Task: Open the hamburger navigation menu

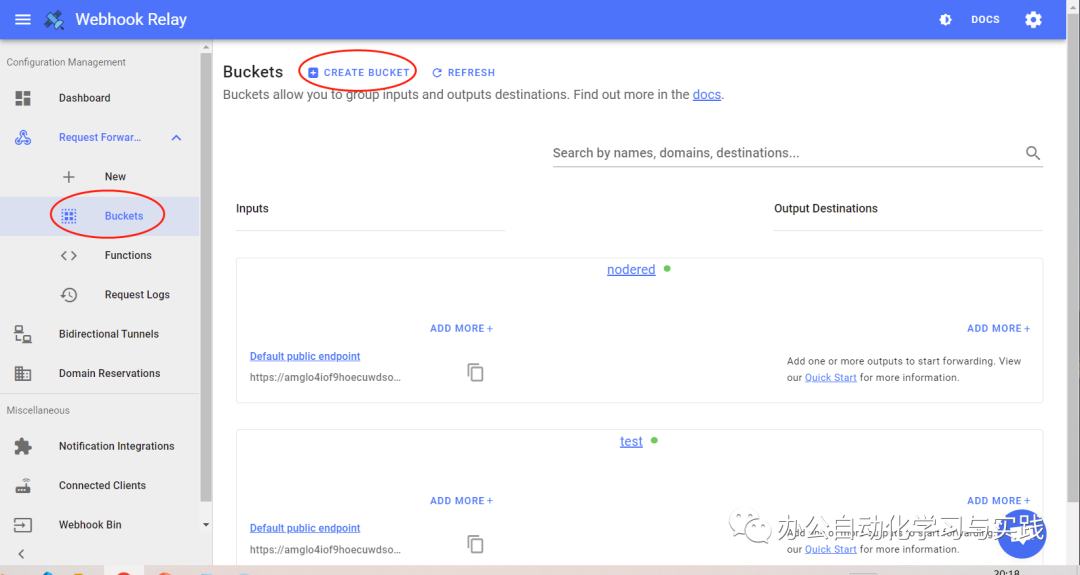Action: tap(23, 19)
